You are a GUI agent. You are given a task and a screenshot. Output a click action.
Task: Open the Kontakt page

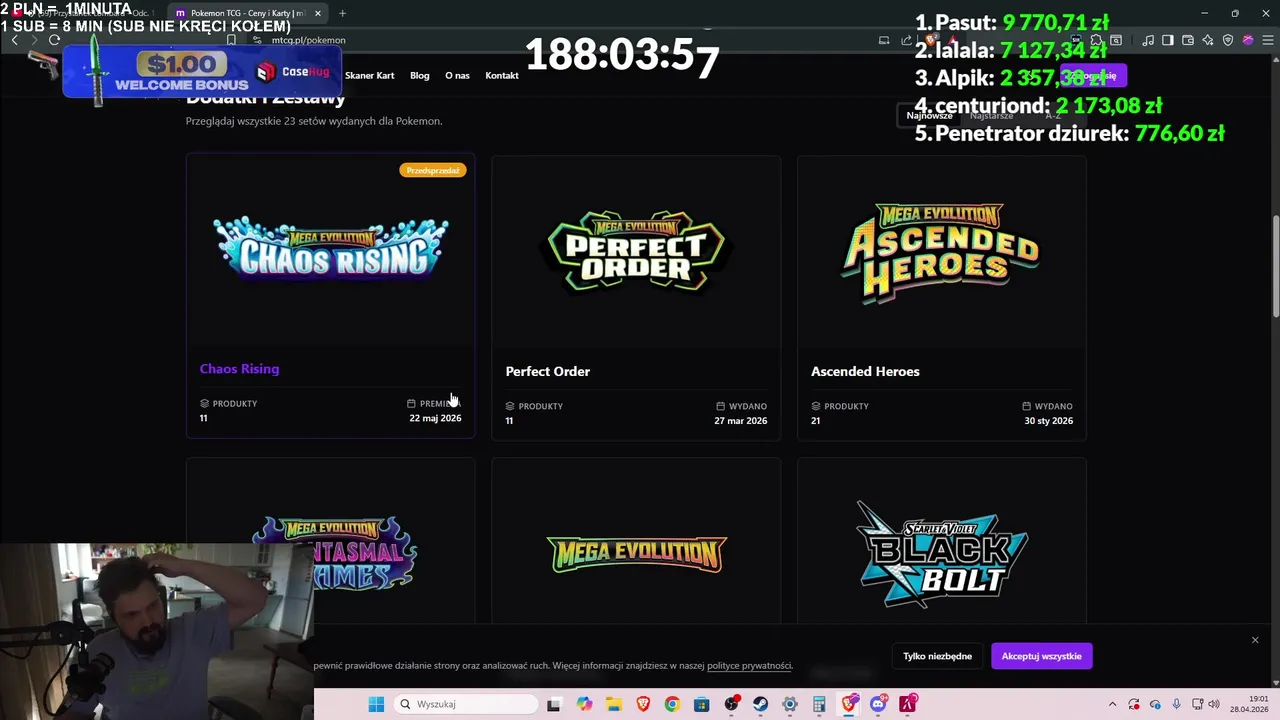[502, 75]
